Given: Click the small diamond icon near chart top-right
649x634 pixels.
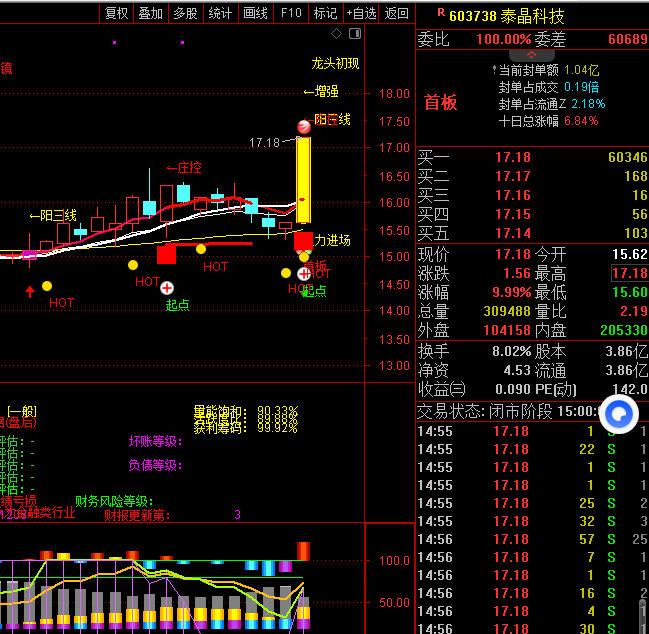Looking at the screenshot, I should point(337,33).
